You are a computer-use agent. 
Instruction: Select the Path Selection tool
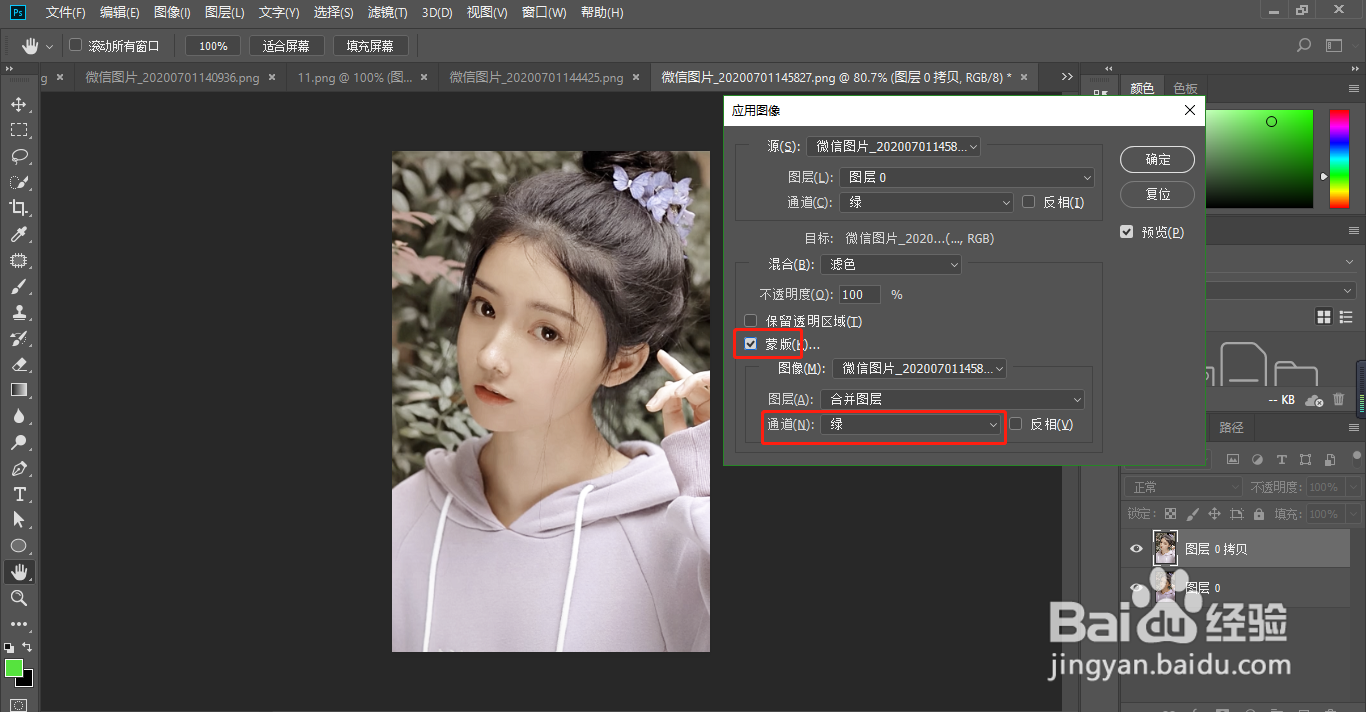(18, 520)
